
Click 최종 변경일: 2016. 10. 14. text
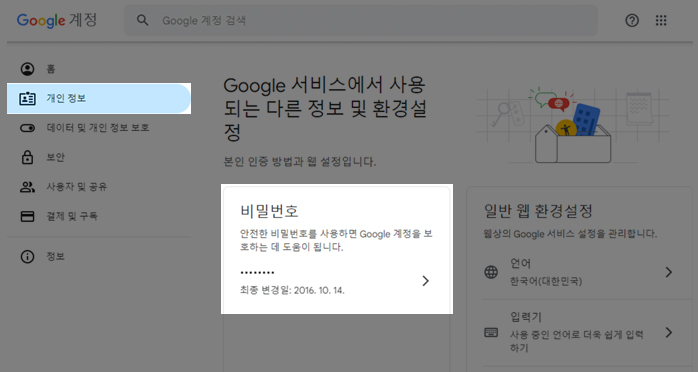292,291
